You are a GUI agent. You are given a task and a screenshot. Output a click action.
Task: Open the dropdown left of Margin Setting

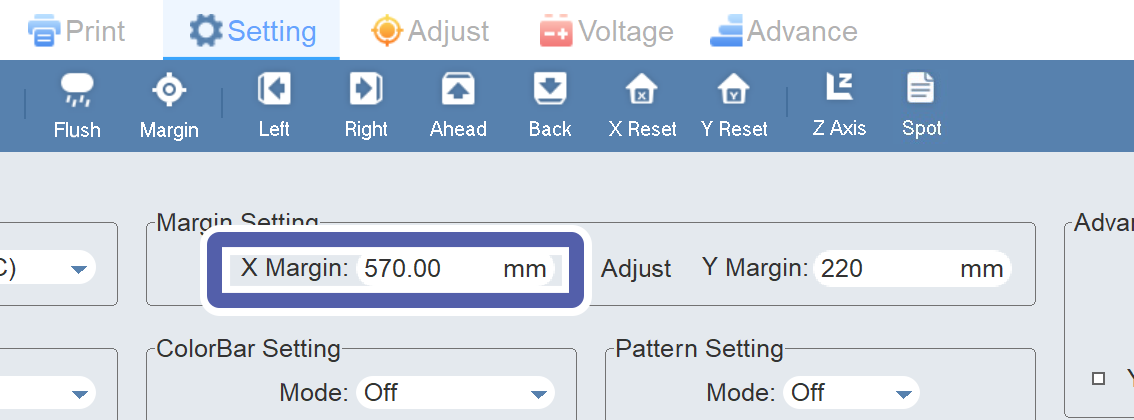click(78, 269)
